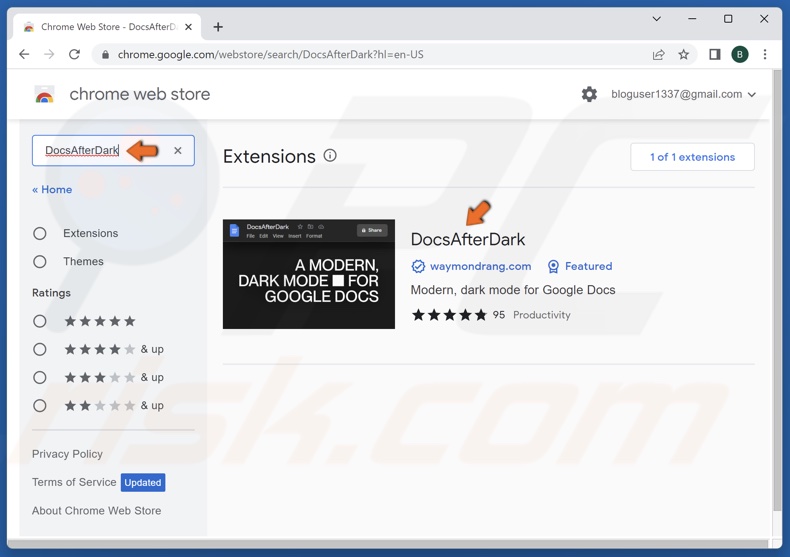Filter by three stars & up
This screenshot has width=790, height=557.
click(40, 377)
